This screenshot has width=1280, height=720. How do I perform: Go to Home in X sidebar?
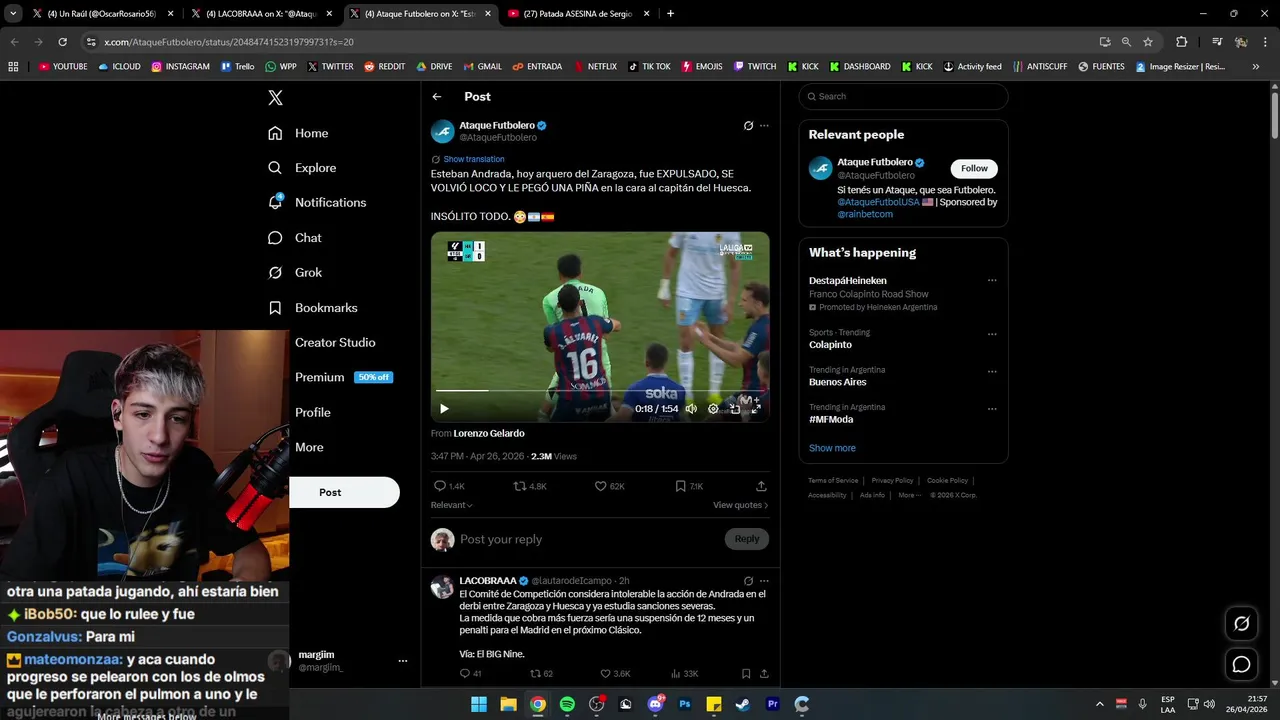point(298,133)
